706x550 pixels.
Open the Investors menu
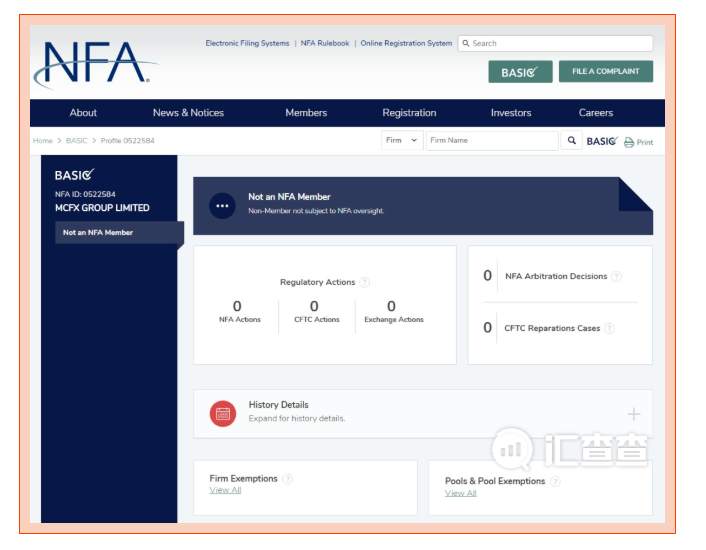[x=511, y=113]
